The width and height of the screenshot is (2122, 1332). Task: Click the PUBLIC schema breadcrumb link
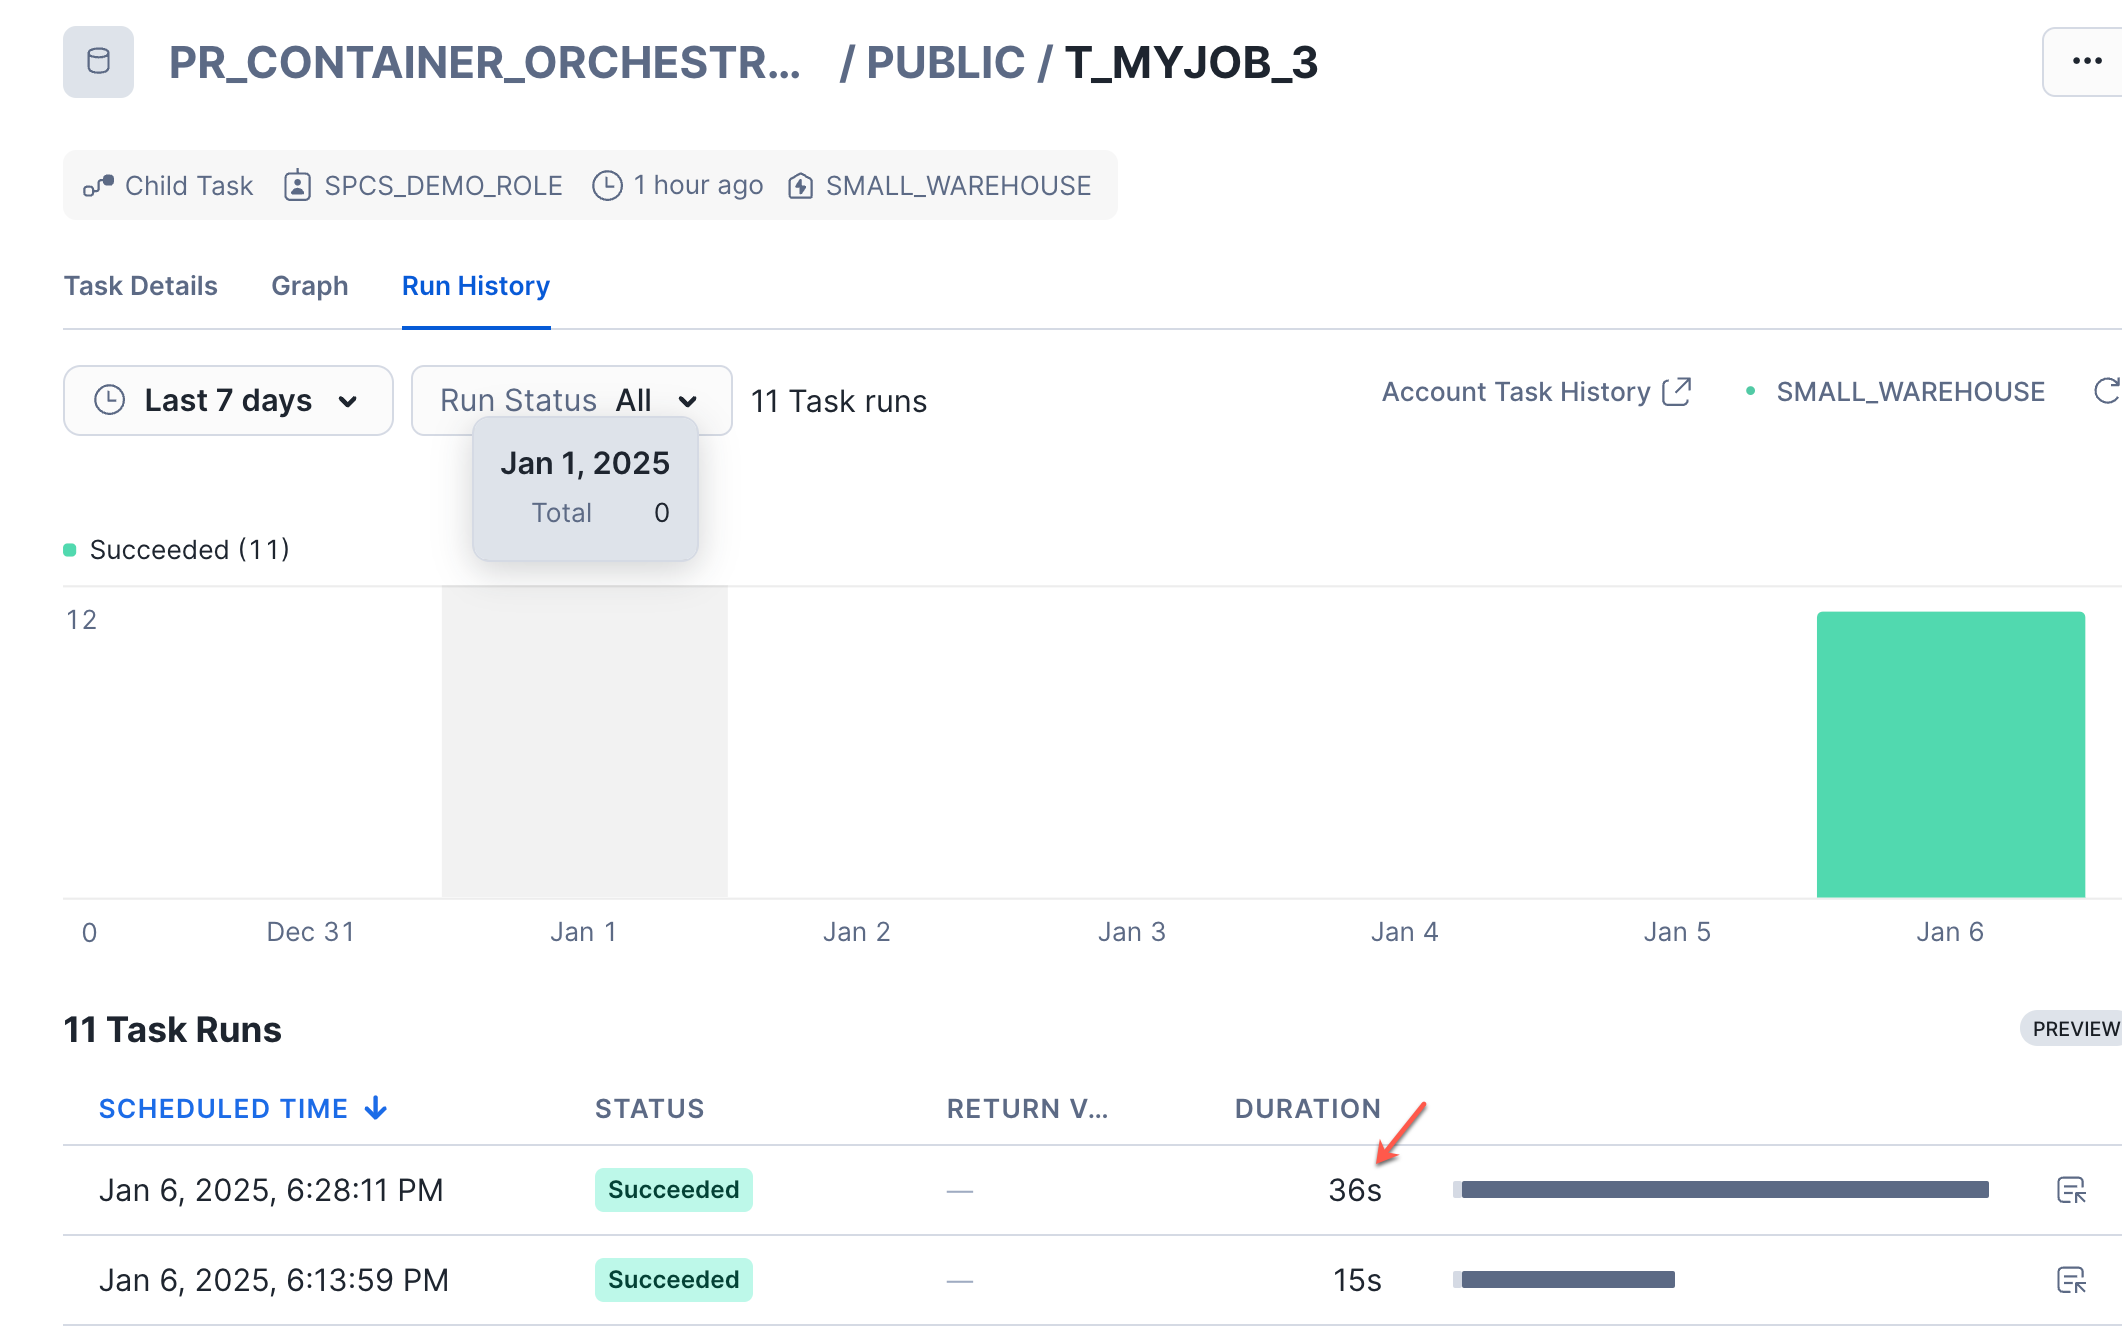[944, 62]
